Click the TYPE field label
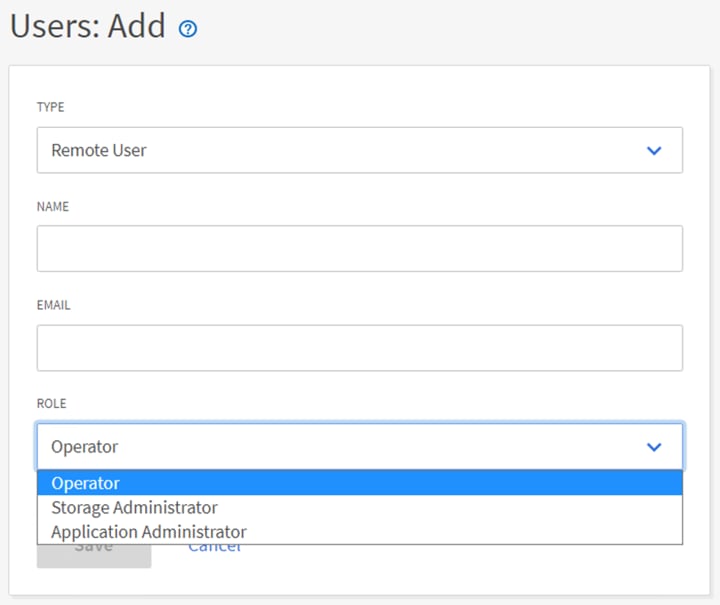720x605 pixels. coord(51,107)
